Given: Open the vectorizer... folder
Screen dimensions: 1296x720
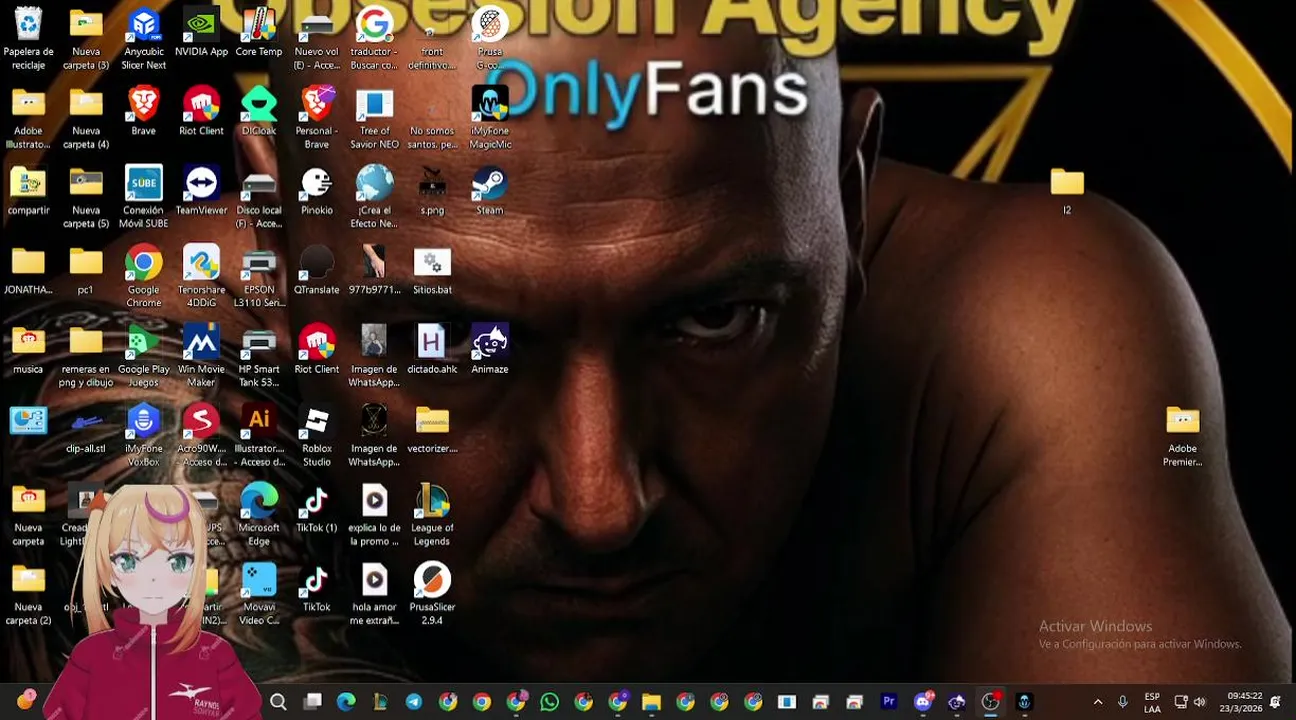Looking at the screenshot, I should [x=432, y=429].
